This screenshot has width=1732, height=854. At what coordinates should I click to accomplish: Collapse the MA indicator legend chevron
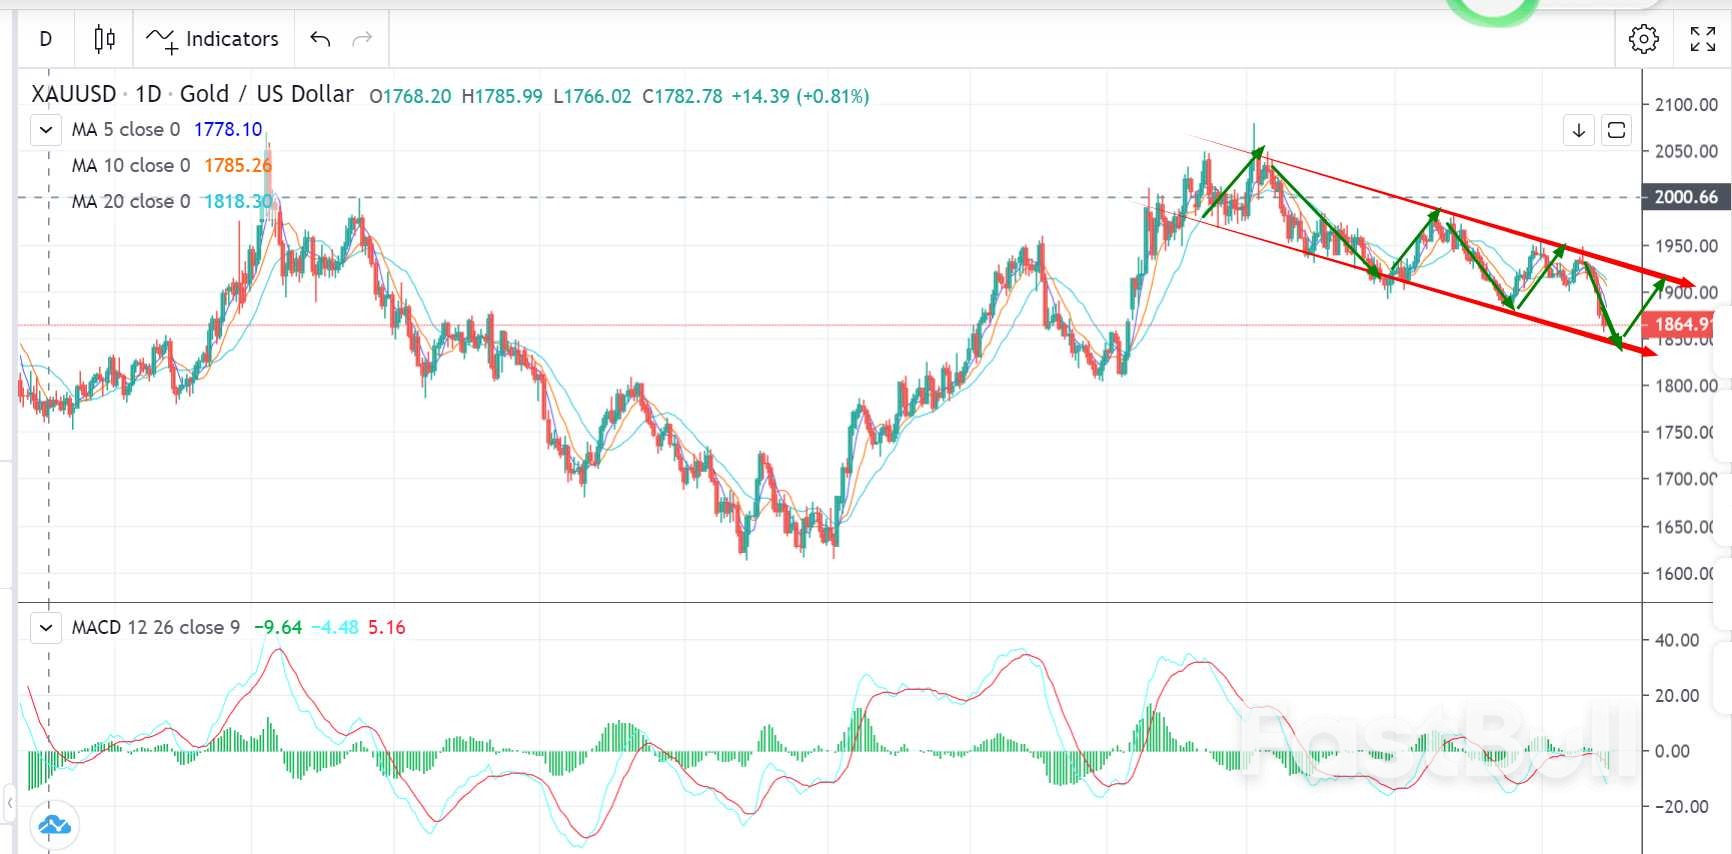pyautogui.click(x=46, y=130)
